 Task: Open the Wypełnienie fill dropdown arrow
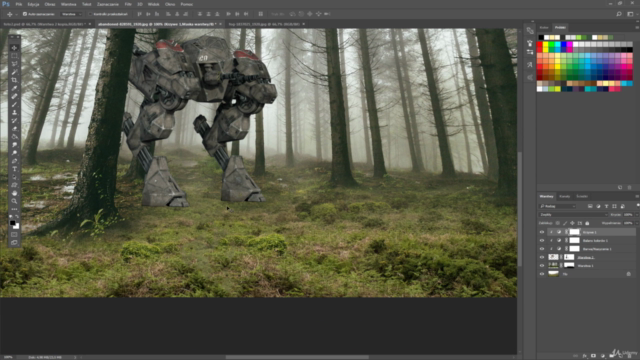tap(637, 223)
